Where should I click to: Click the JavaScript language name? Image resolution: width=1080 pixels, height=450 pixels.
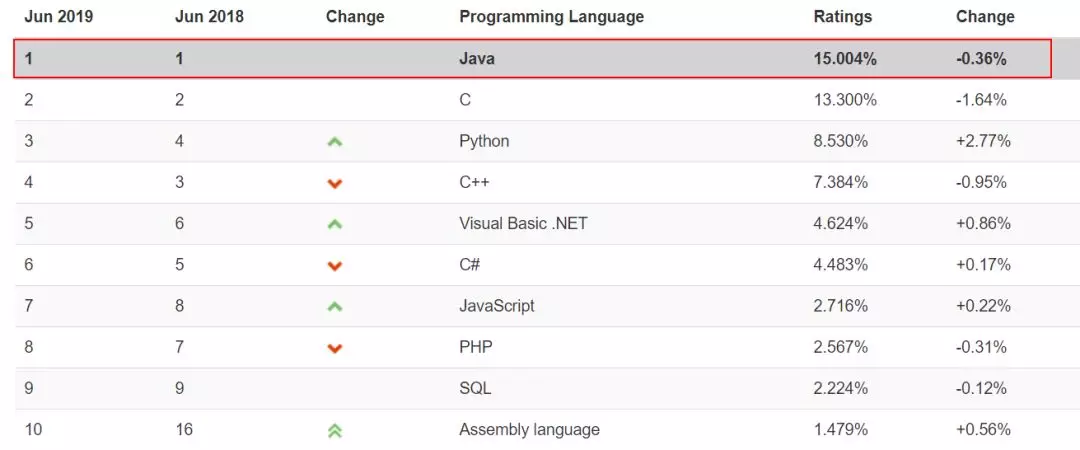[x=496, y=306]
